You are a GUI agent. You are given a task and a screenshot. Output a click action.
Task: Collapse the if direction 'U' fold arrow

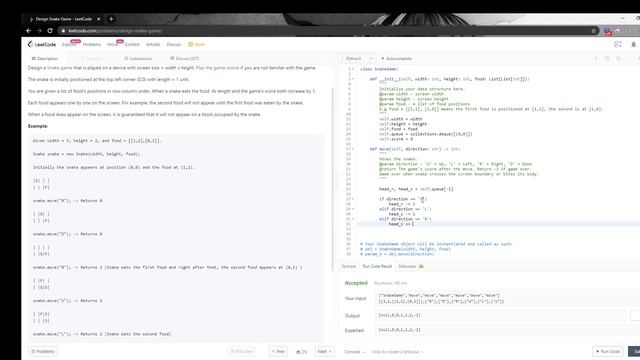coord(353,199)
